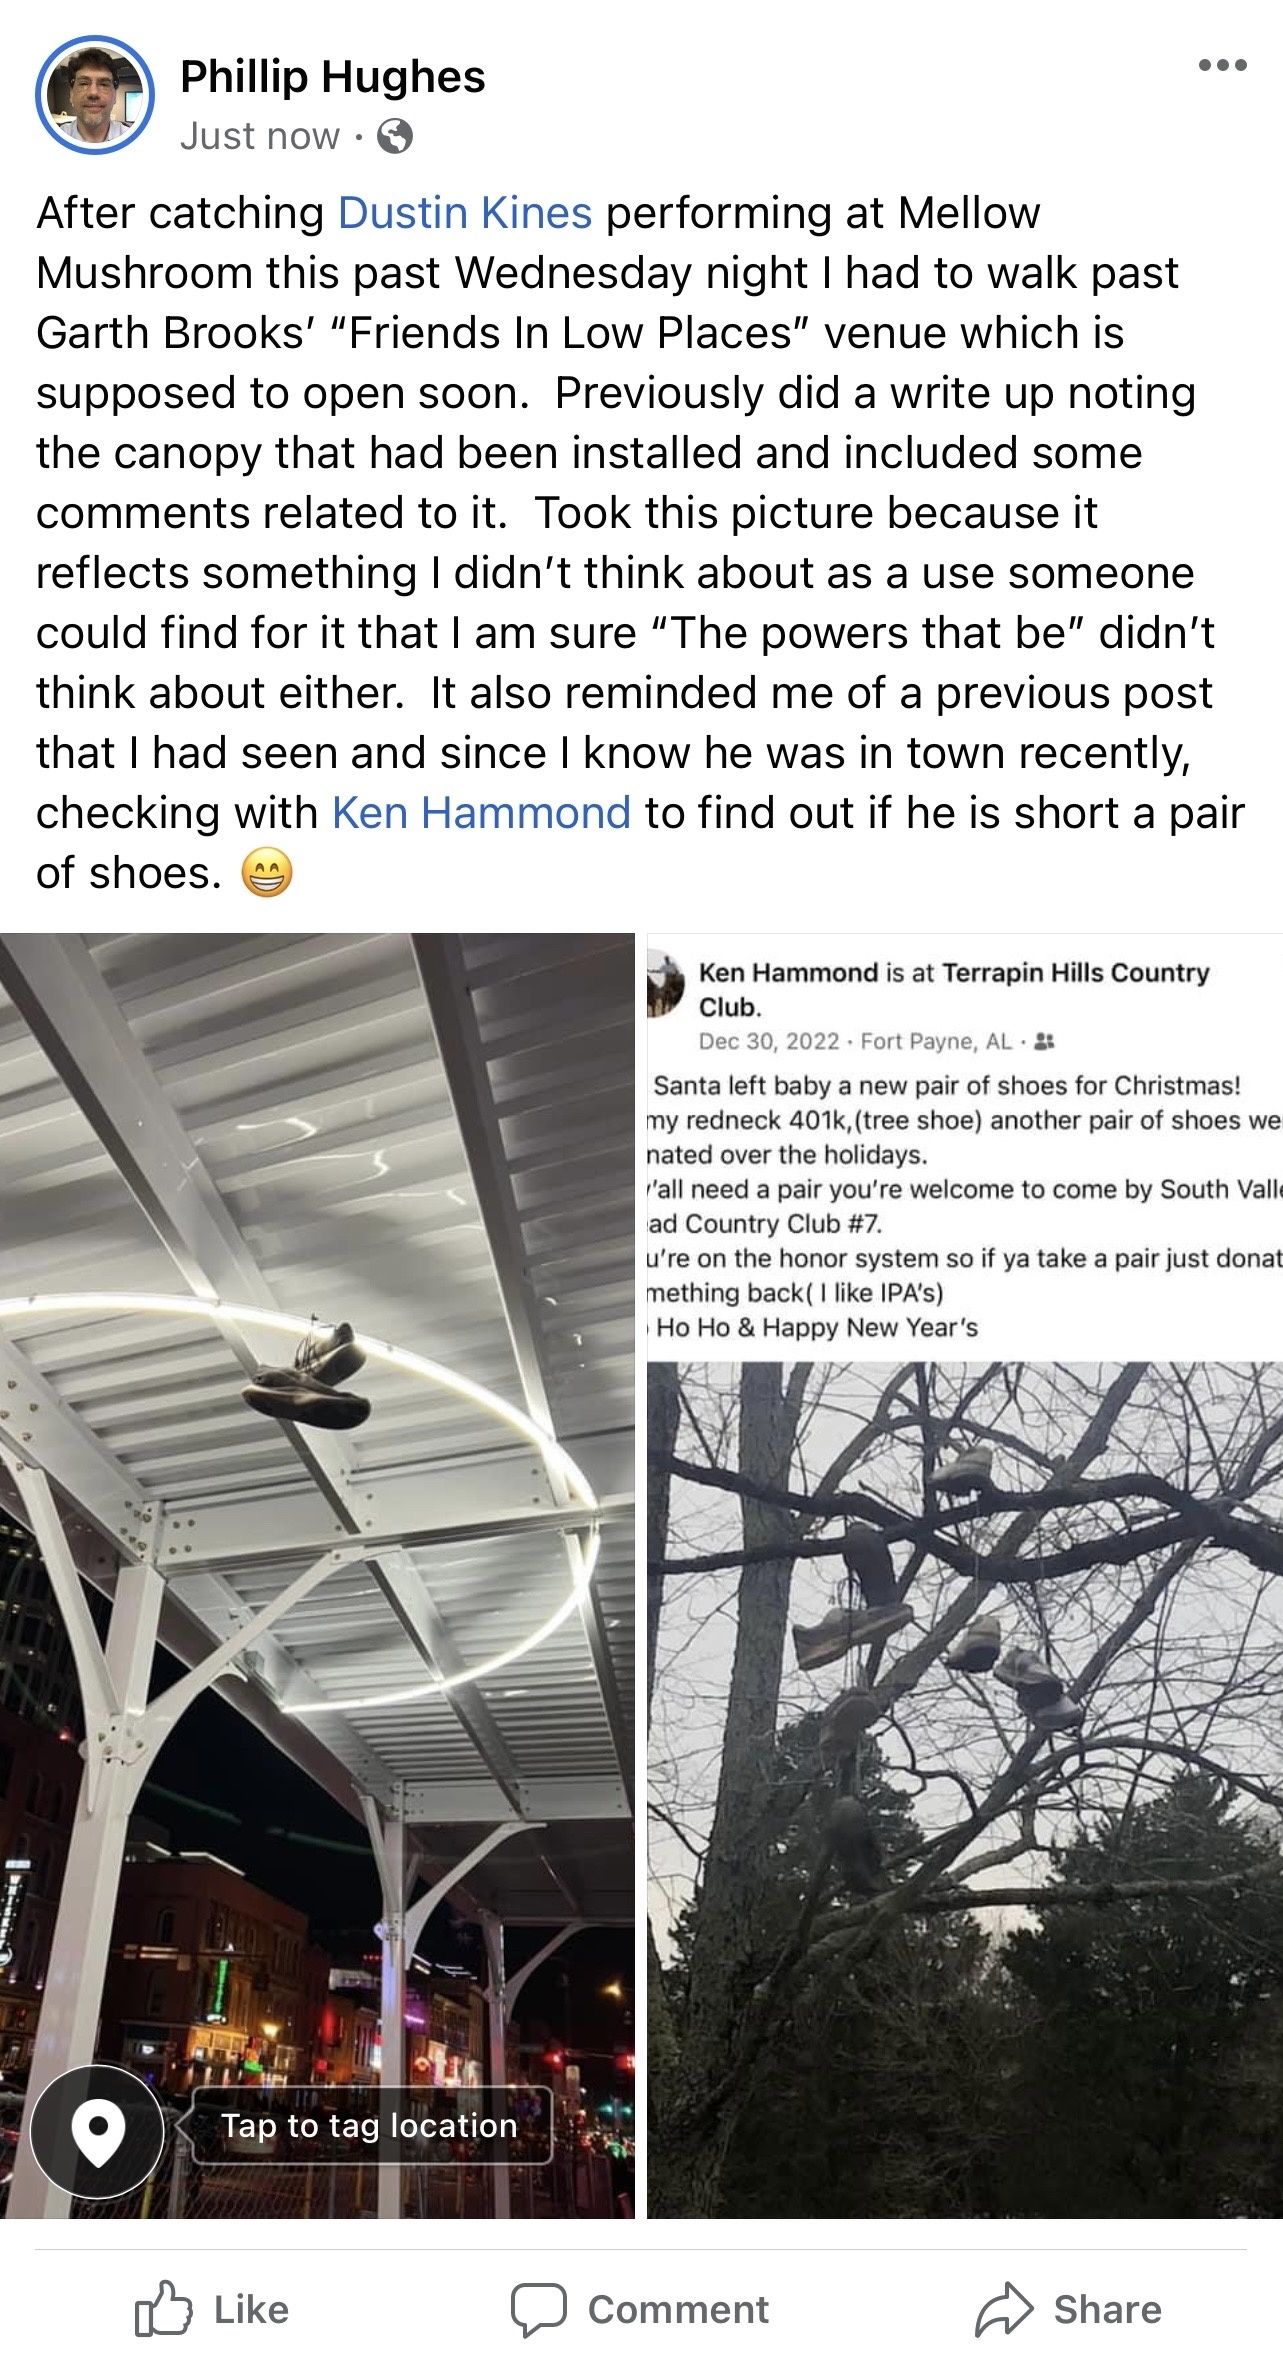Tap the tree shoes picture in screenshot
1283x2363 pixels.
point(964,1790)
